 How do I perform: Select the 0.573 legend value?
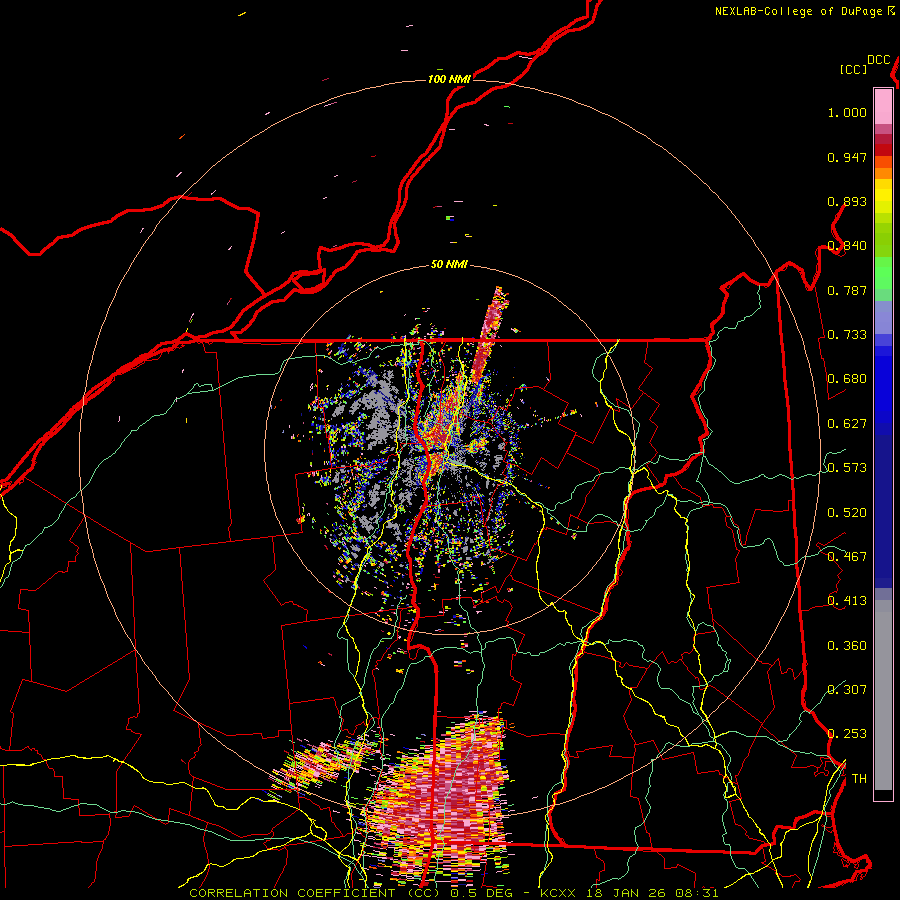(x=847, y=468)
